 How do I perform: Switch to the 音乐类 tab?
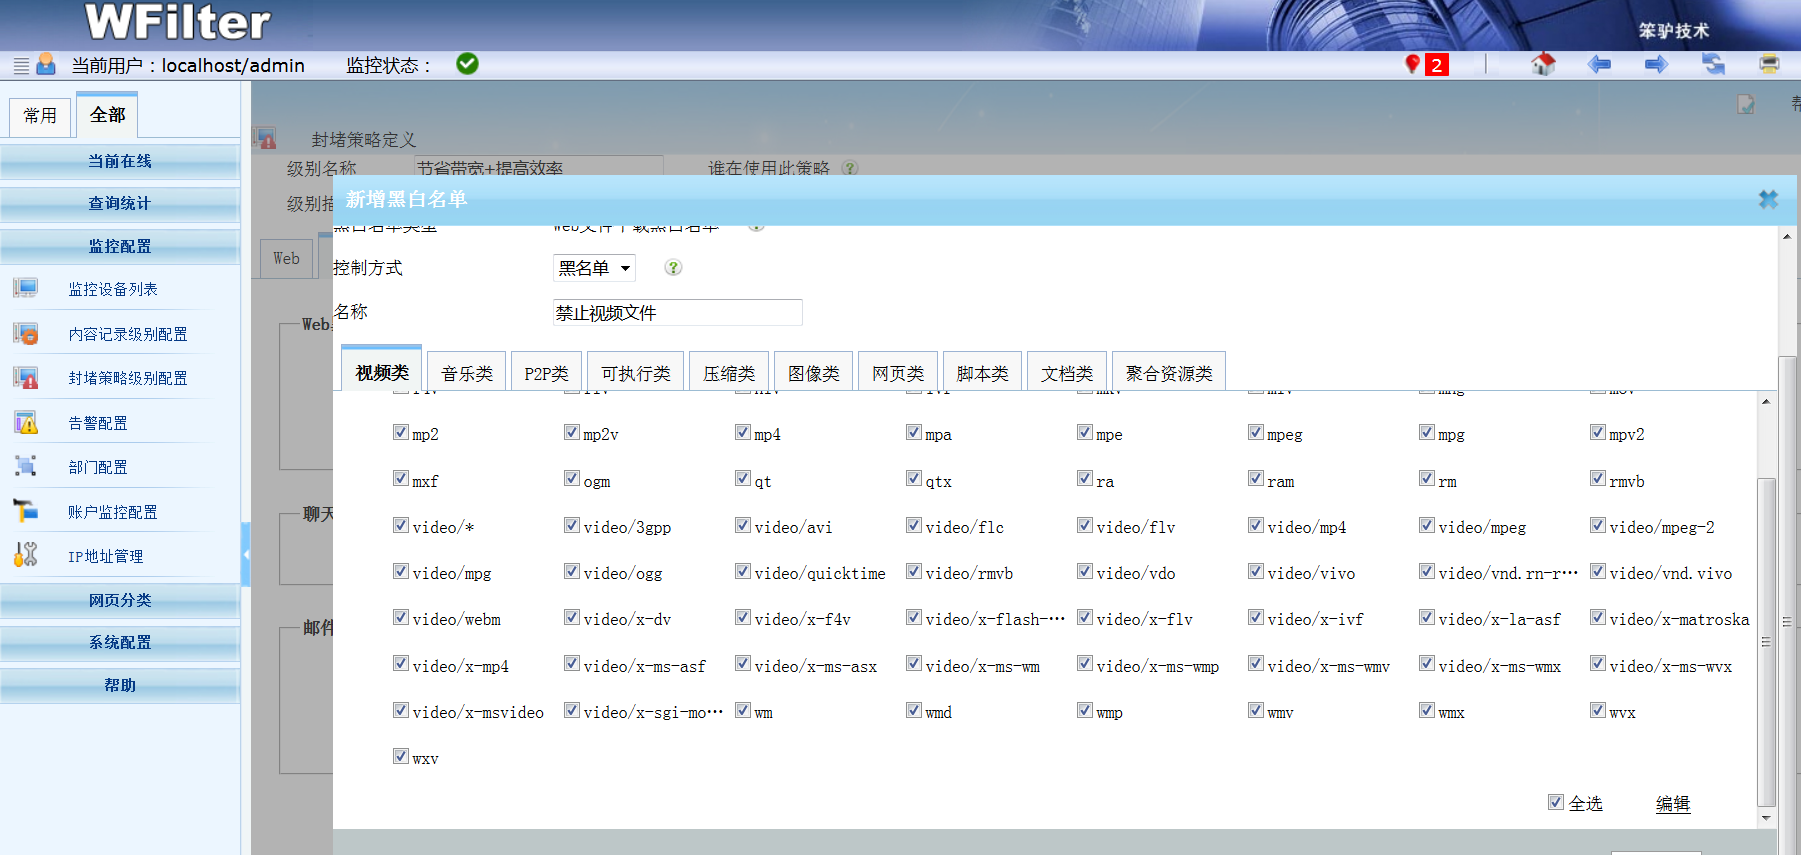click(467, 373)
